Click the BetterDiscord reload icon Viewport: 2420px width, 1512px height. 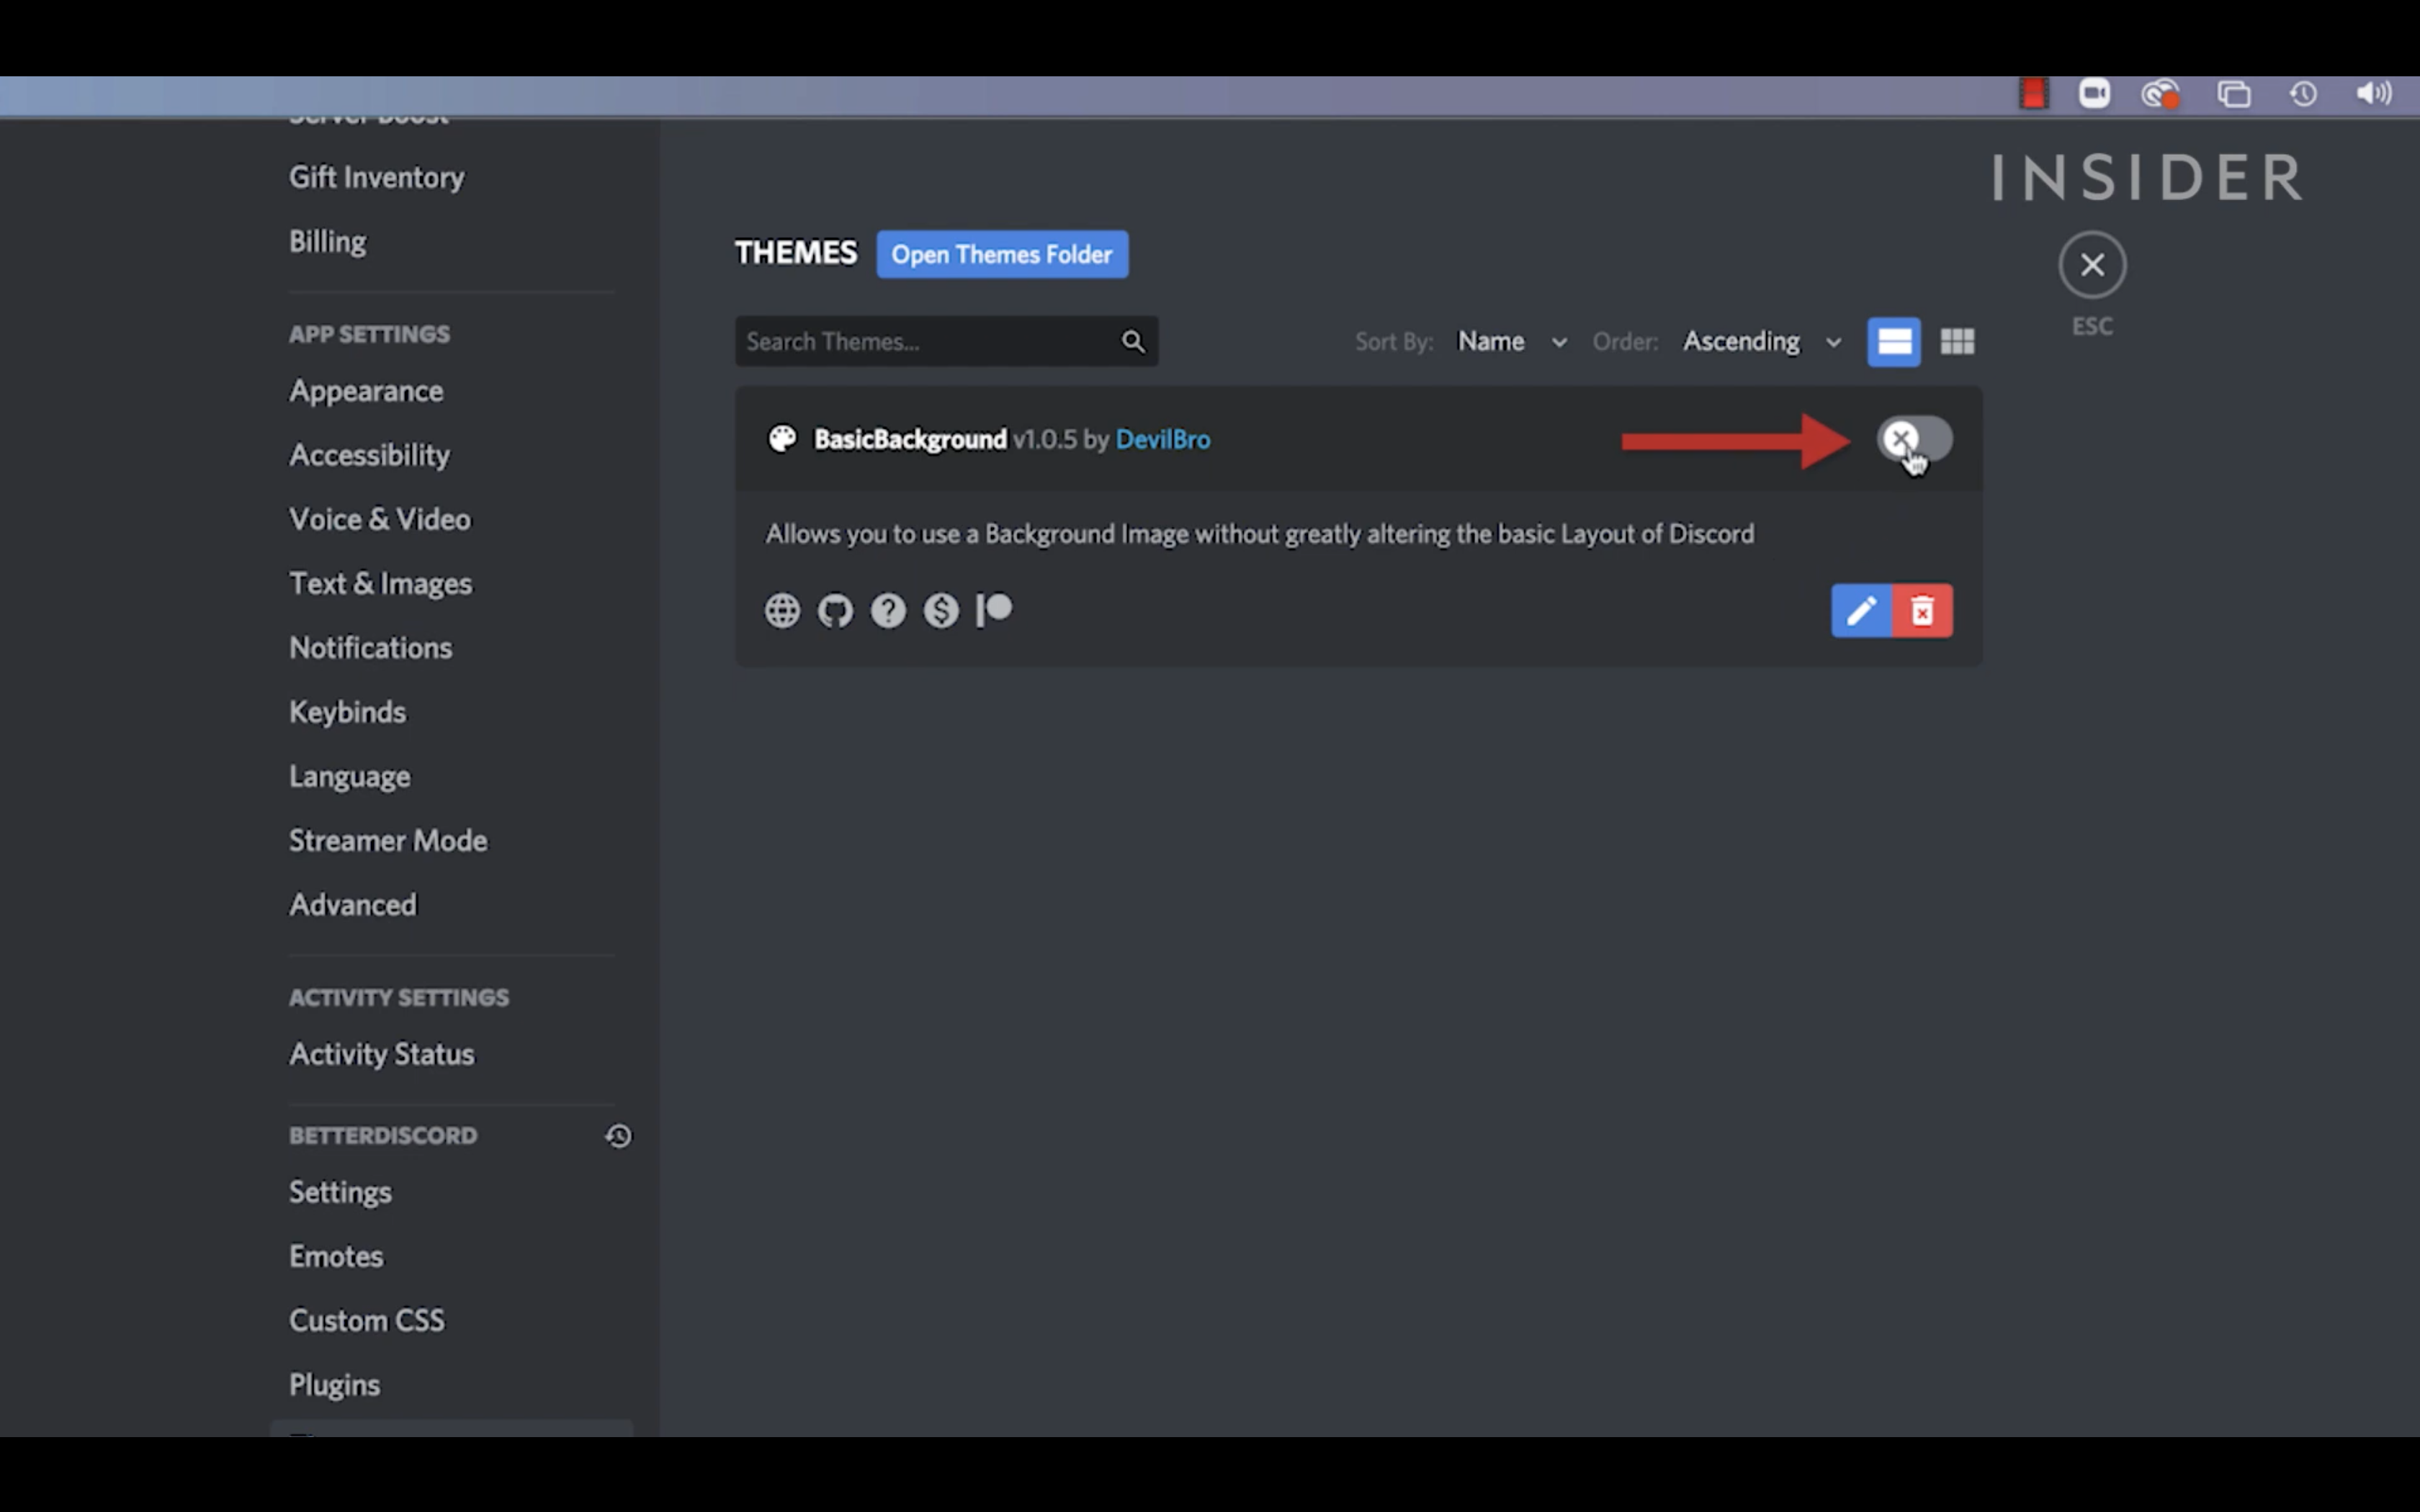619,1134
